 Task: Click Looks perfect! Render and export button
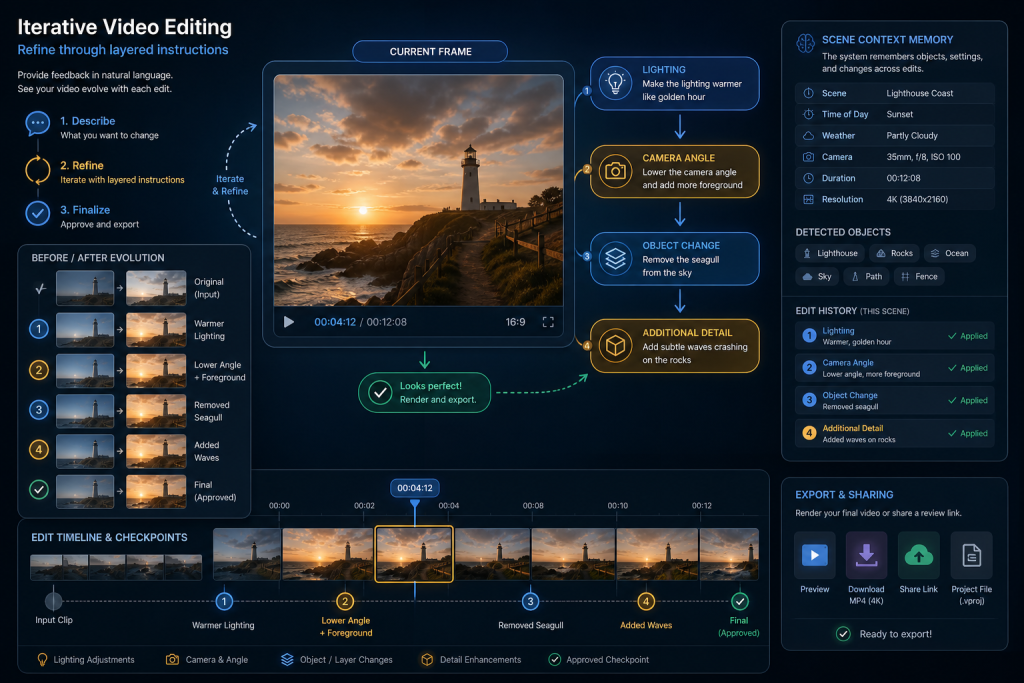point(424,392)
